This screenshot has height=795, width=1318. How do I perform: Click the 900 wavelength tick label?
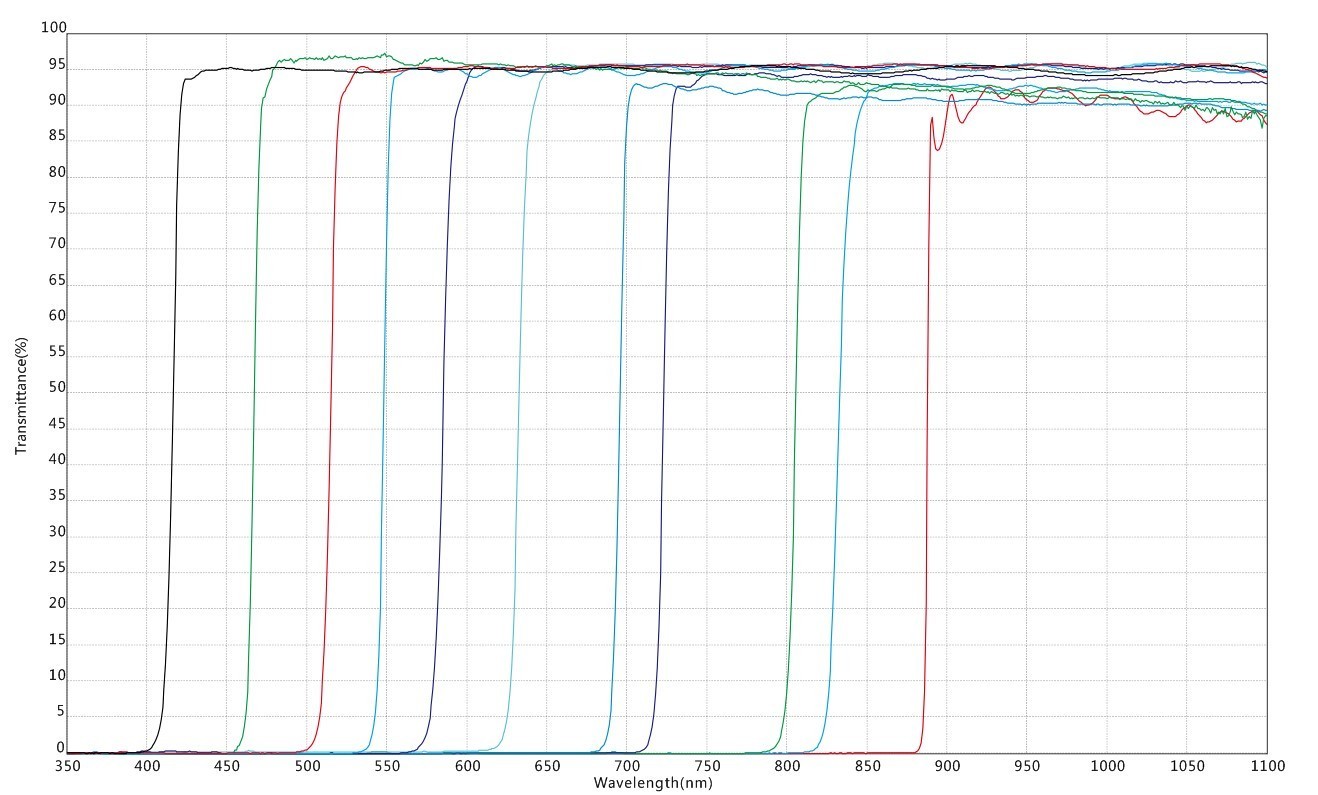946,766
